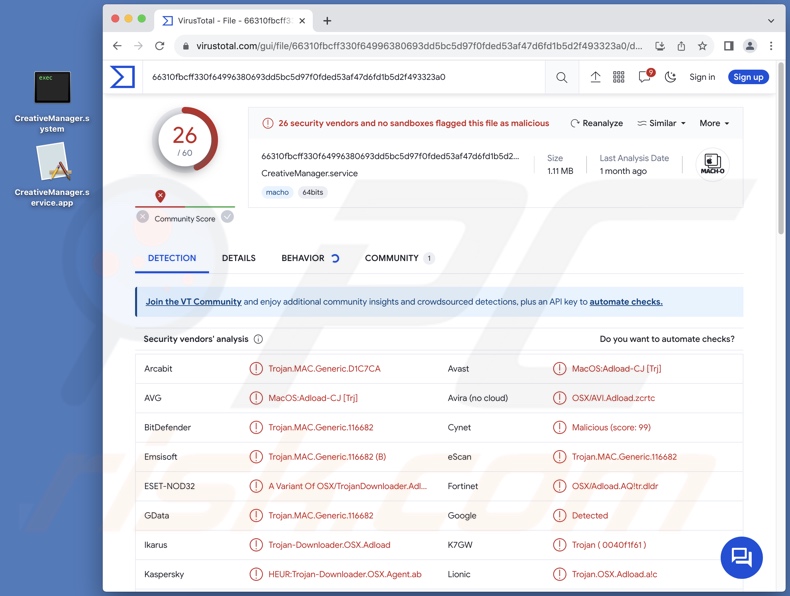Open a new browser tab
This screenshot has width=790, height=596.
click(x=327, y=21)
